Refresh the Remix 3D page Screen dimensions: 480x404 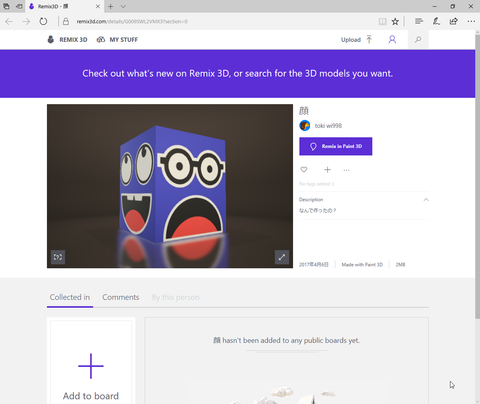pos(43,22)
